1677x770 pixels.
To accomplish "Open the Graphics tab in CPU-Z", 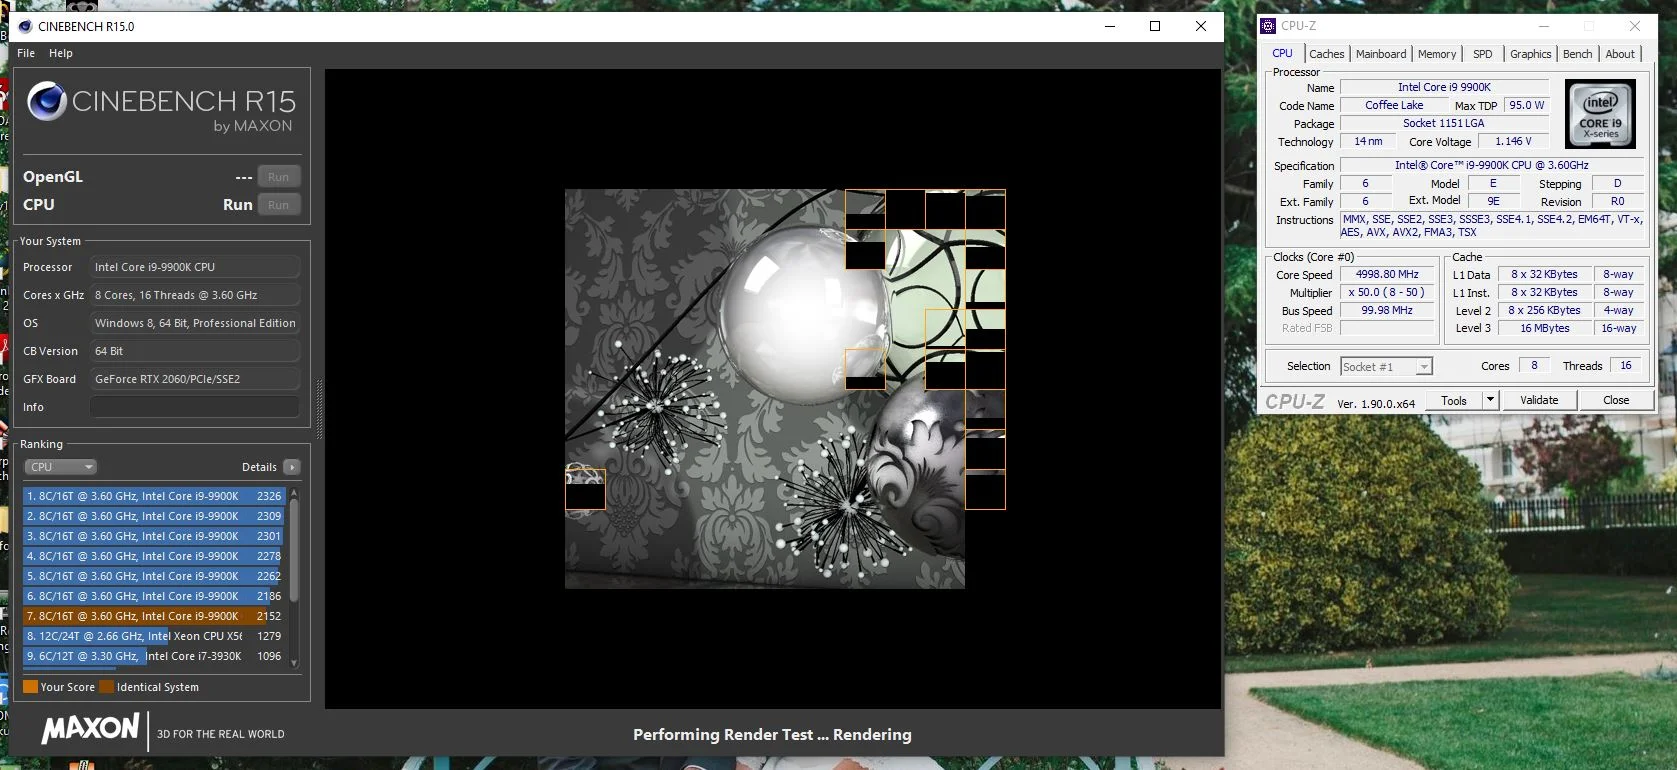I will [1530, 54].
